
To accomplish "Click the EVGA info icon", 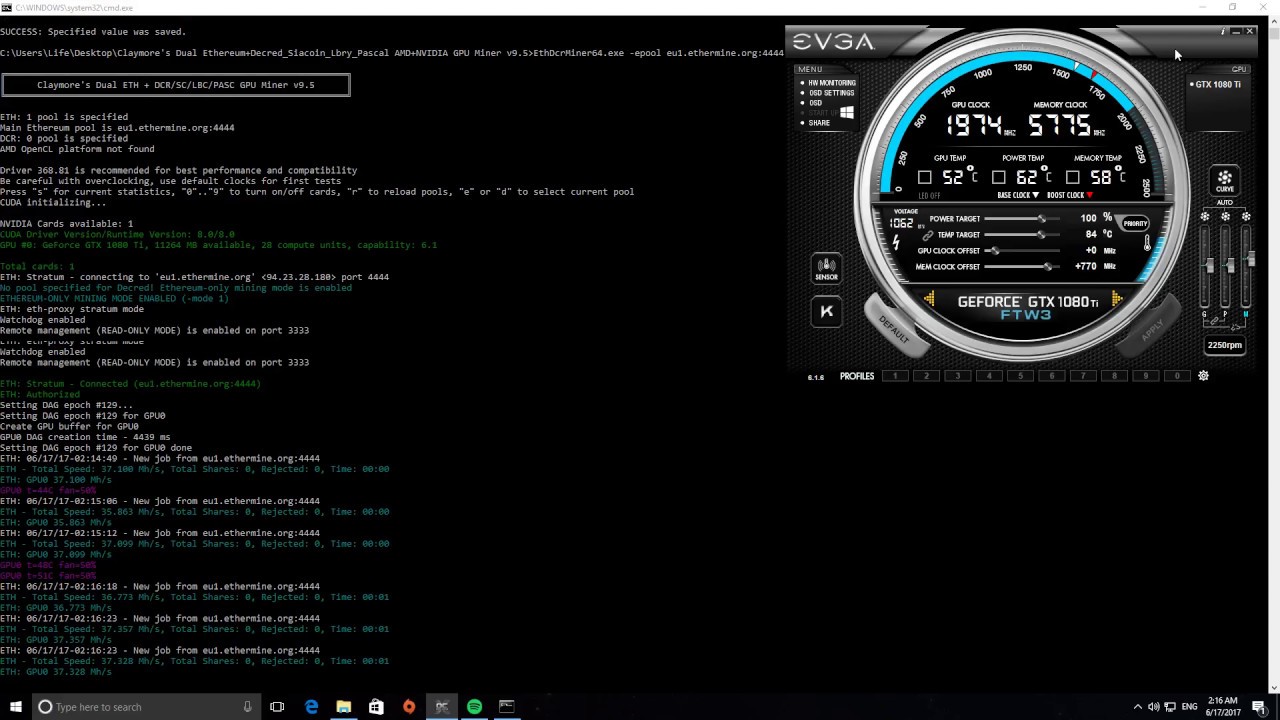I will 1222,32.
